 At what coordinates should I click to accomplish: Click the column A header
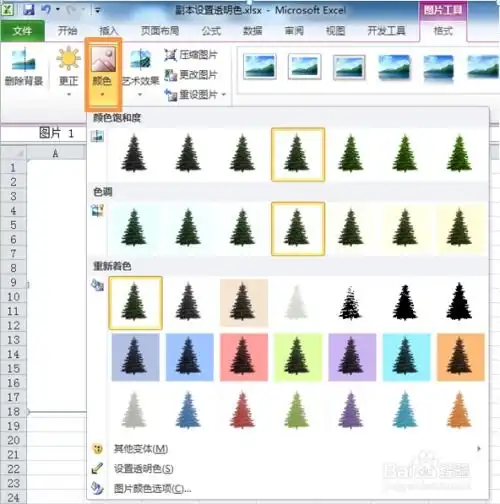(56, 153)
